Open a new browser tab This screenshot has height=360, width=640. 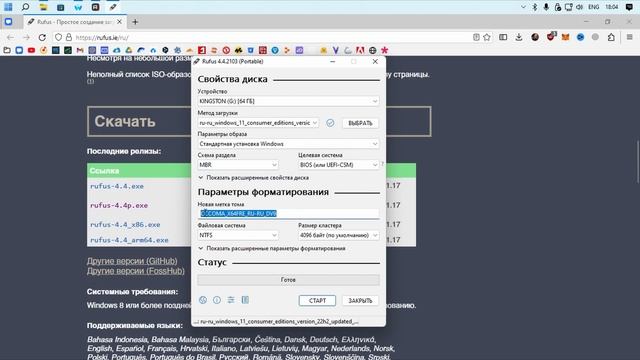click(135, 22)
